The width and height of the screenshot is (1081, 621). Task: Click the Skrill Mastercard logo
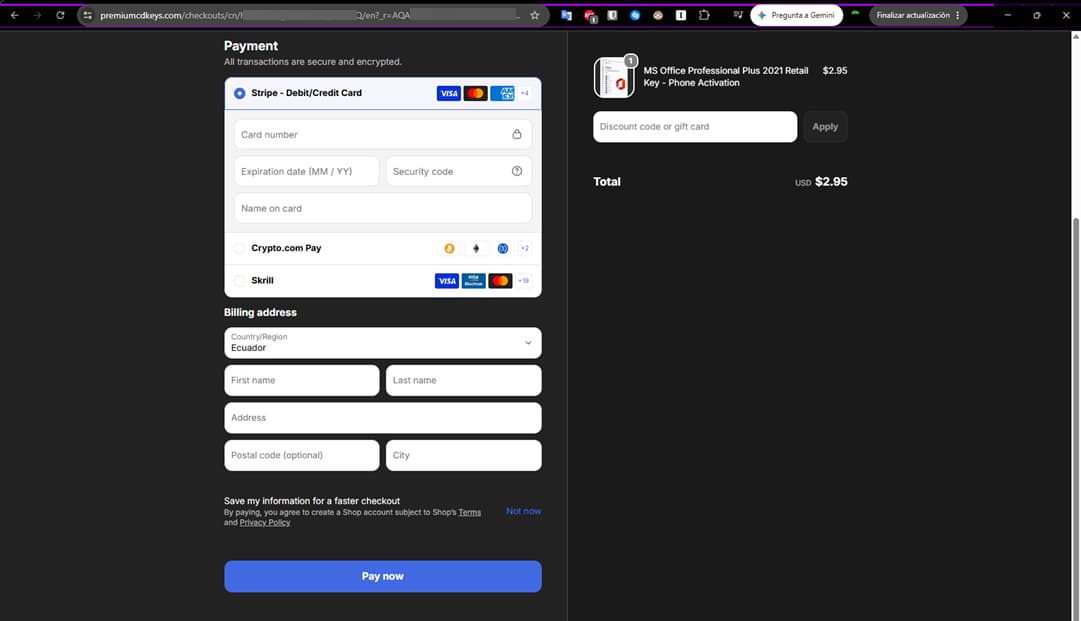pos(501,281)
